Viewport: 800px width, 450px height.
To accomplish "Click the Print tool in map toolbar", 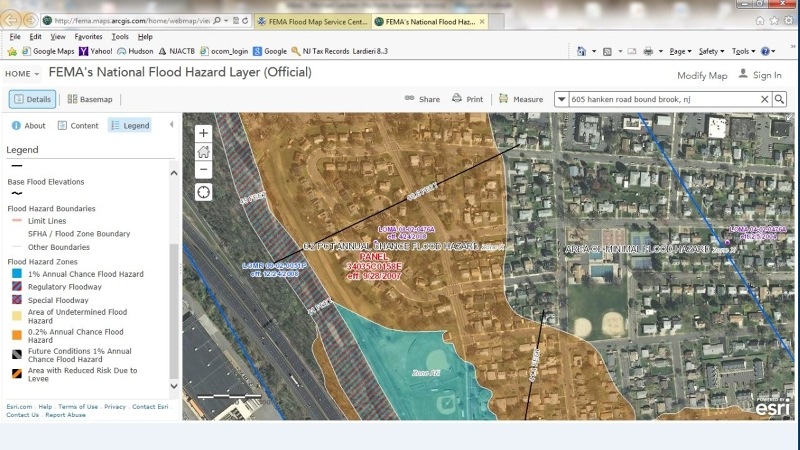I will (x=467, y=99).
